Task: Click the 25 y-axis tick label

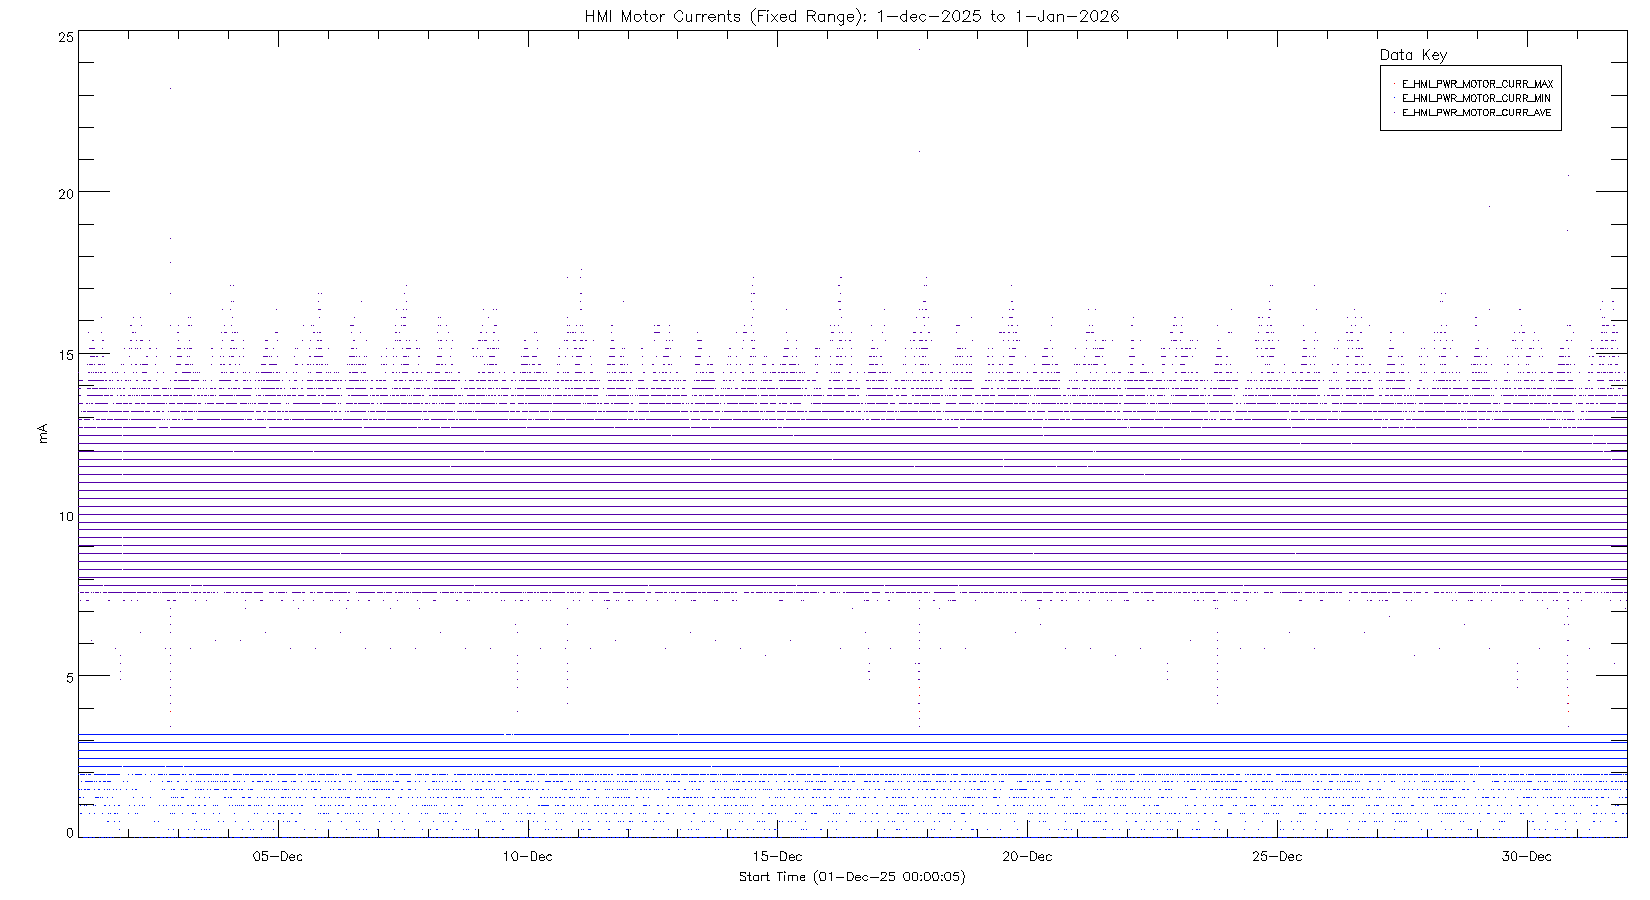Action: coord(66,37)
